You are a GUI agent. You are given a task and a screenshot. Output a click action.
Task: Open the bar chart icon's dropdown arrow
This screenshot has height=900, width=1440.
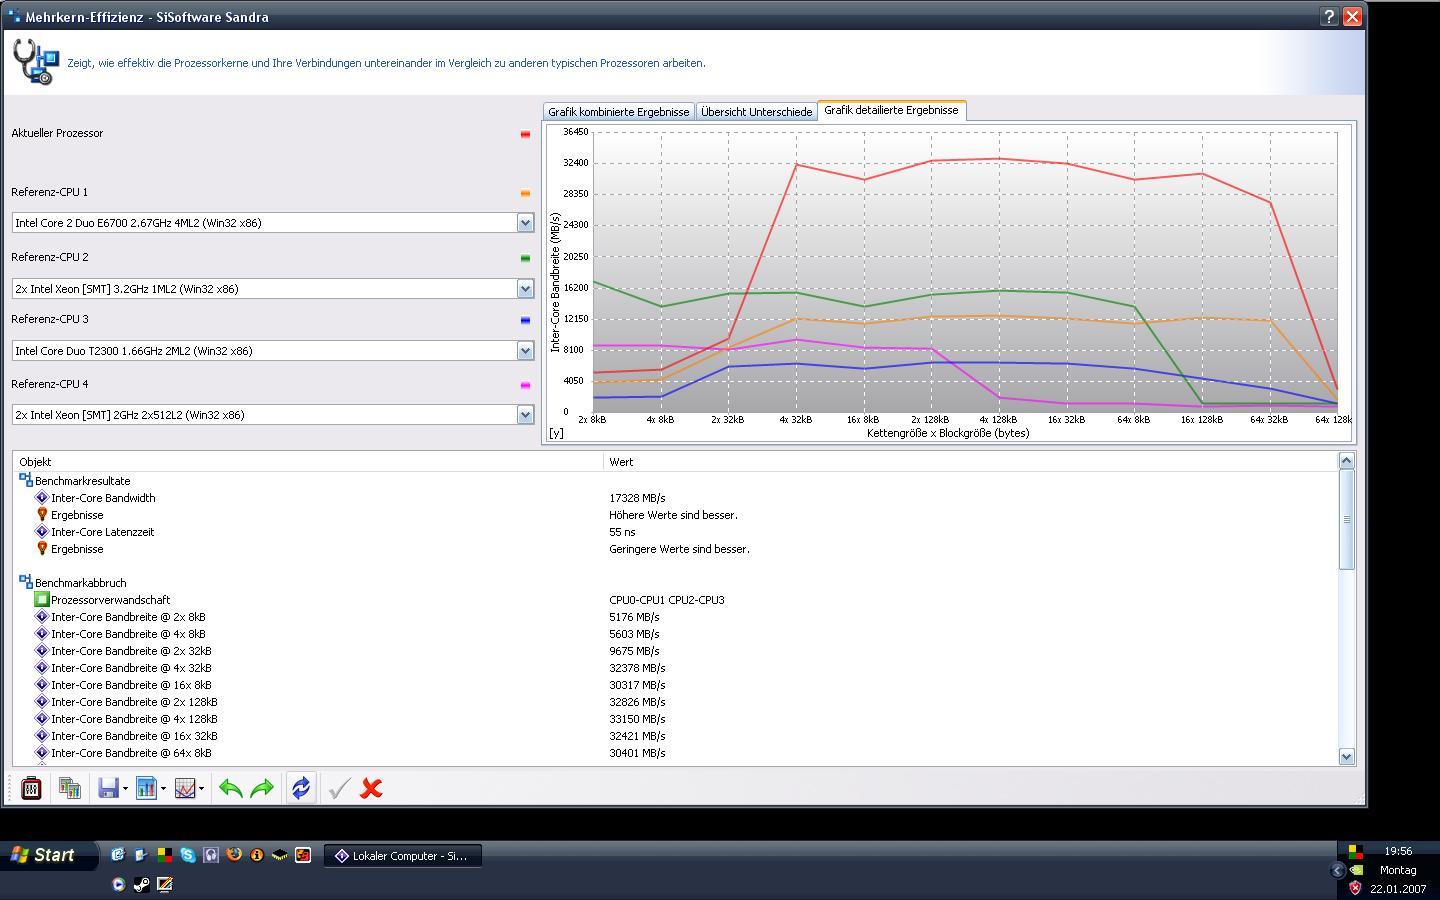[x=163, y=789]
